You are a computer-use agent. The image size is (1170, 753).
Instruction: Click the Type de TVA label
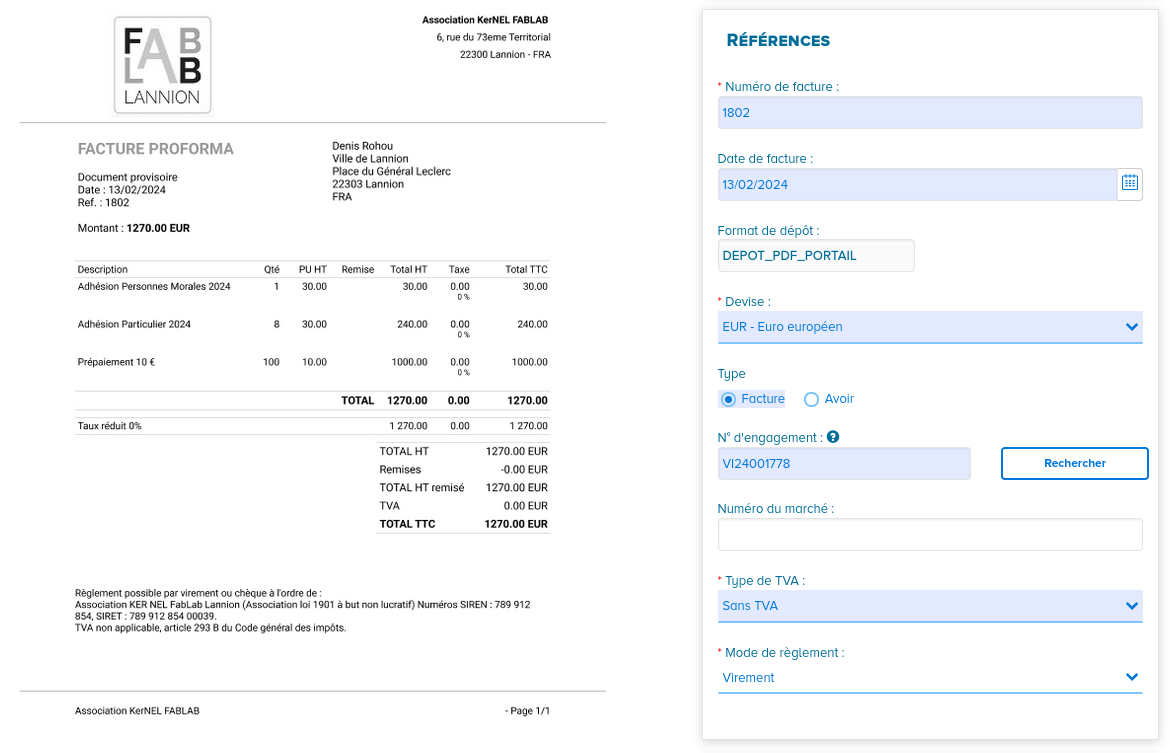point(764,581)
